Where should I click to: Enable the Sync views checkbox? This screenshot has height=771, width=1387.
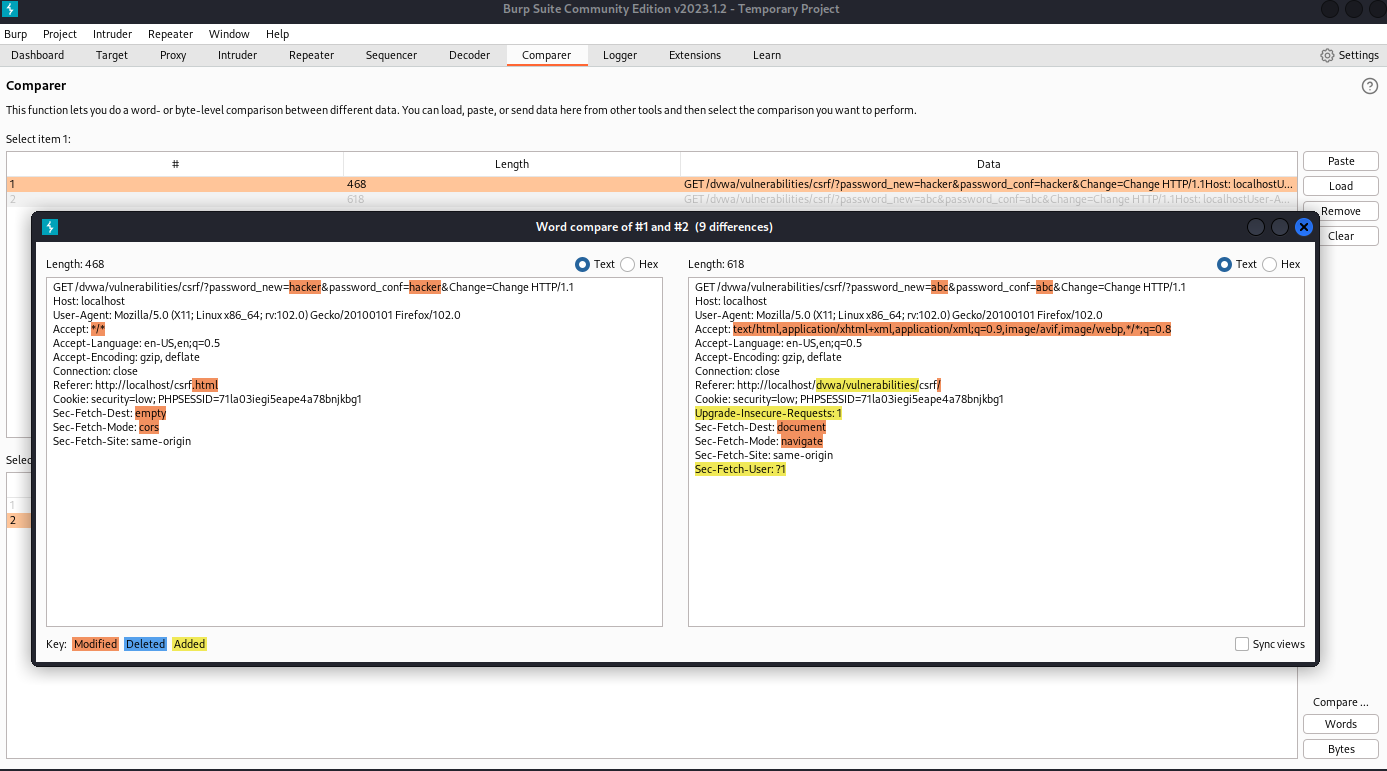click(1242, 644)
